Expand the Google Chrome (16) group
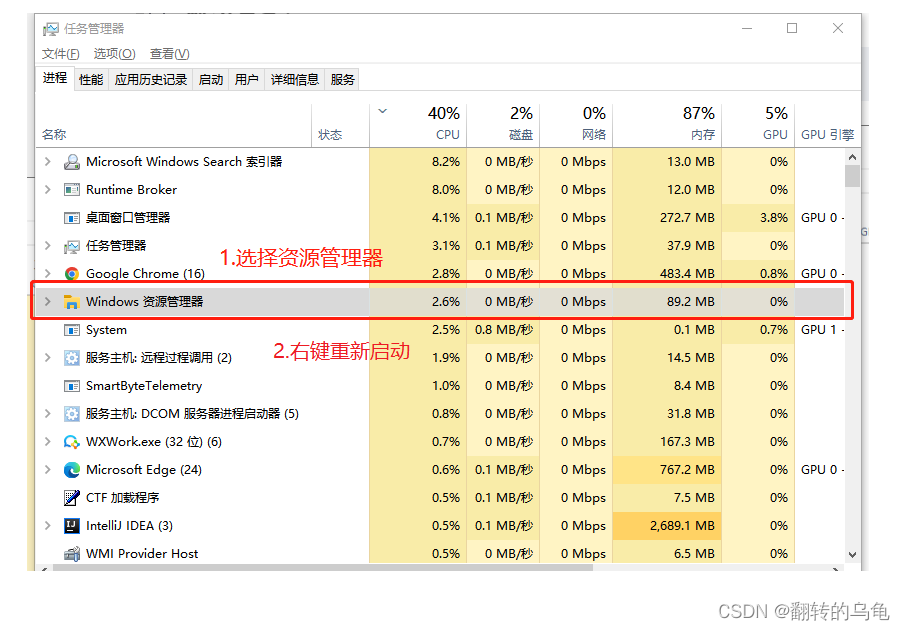Screen dimensions: 905x630 (48, 273)
